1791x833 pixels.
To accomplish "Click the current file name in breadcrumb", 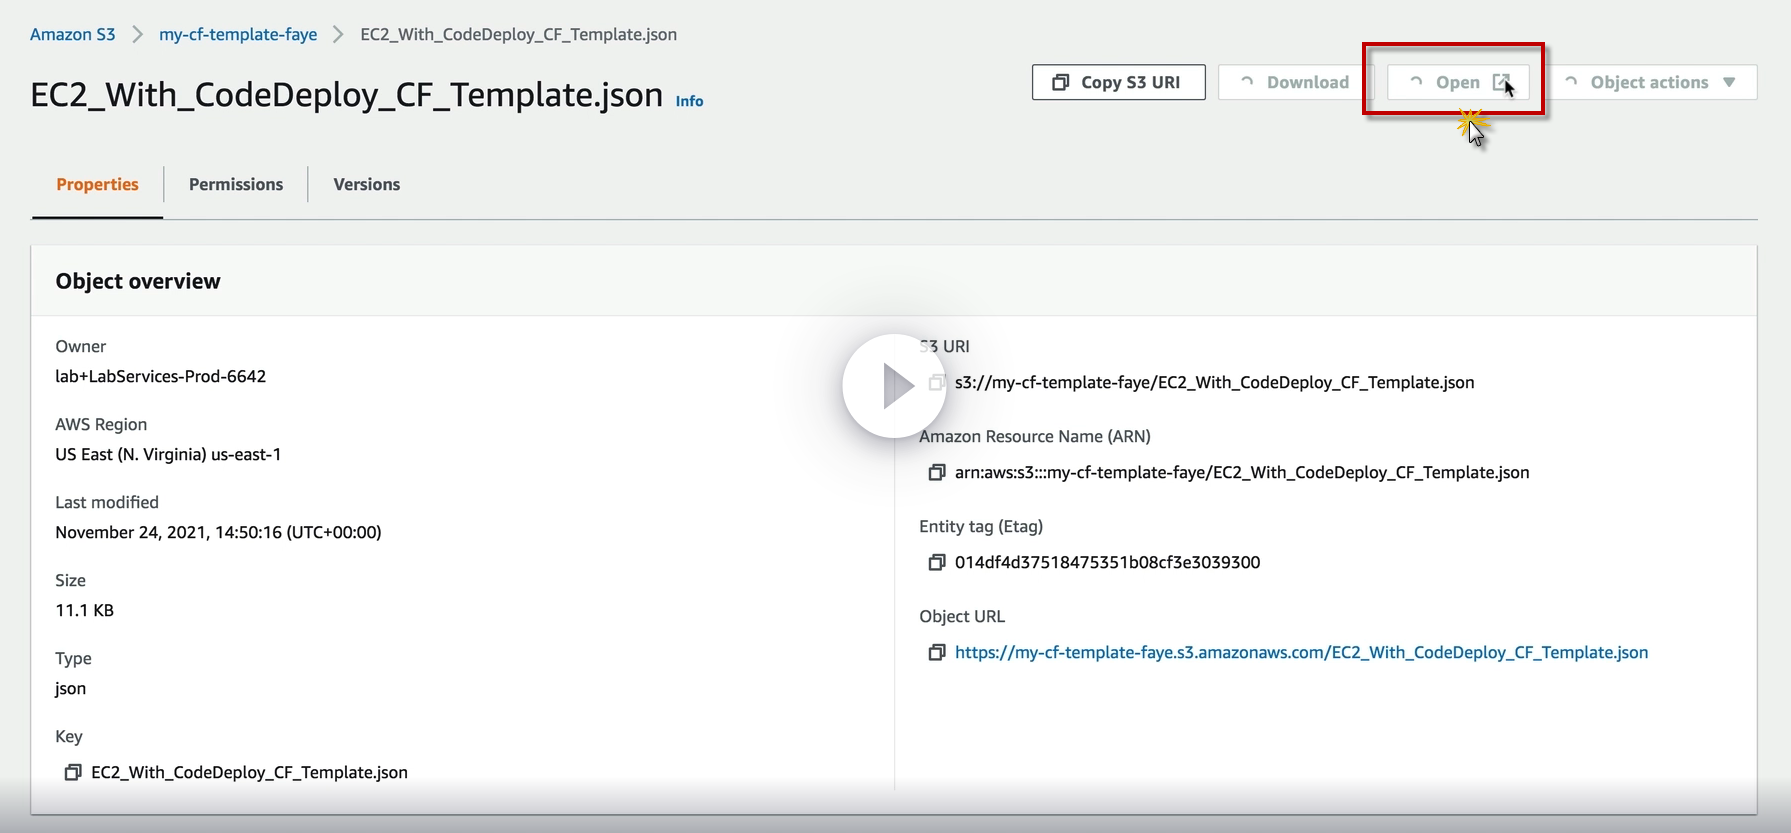I will click(518, 34).
